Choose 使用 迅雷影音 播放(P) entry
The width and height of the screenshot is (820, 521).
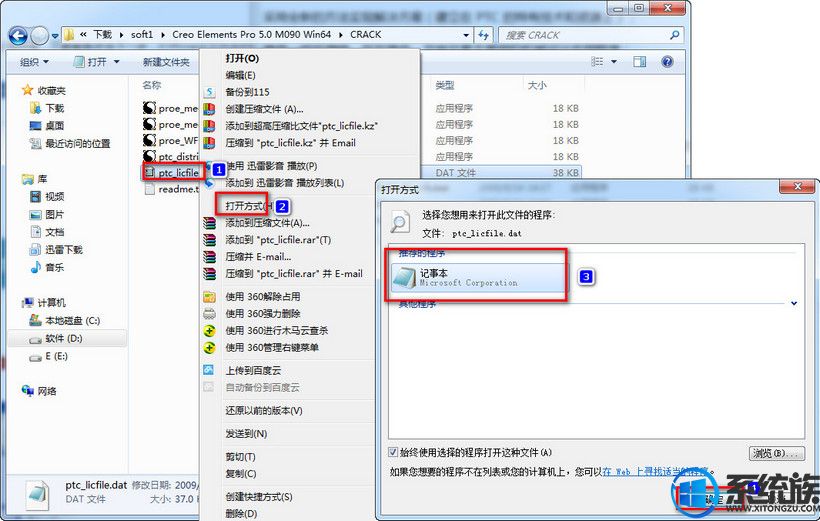pyautogui.click(x=272, y=166)
